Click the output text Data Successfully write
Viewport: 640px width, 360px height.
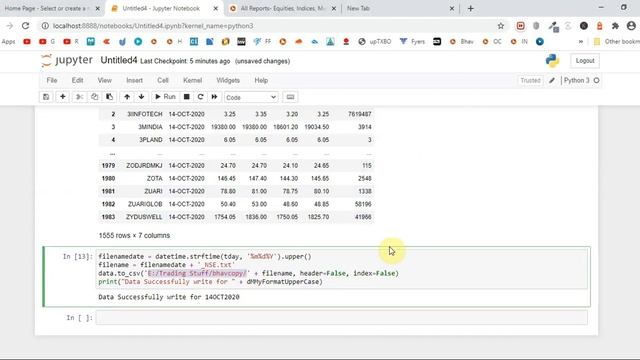pos(169,297)
